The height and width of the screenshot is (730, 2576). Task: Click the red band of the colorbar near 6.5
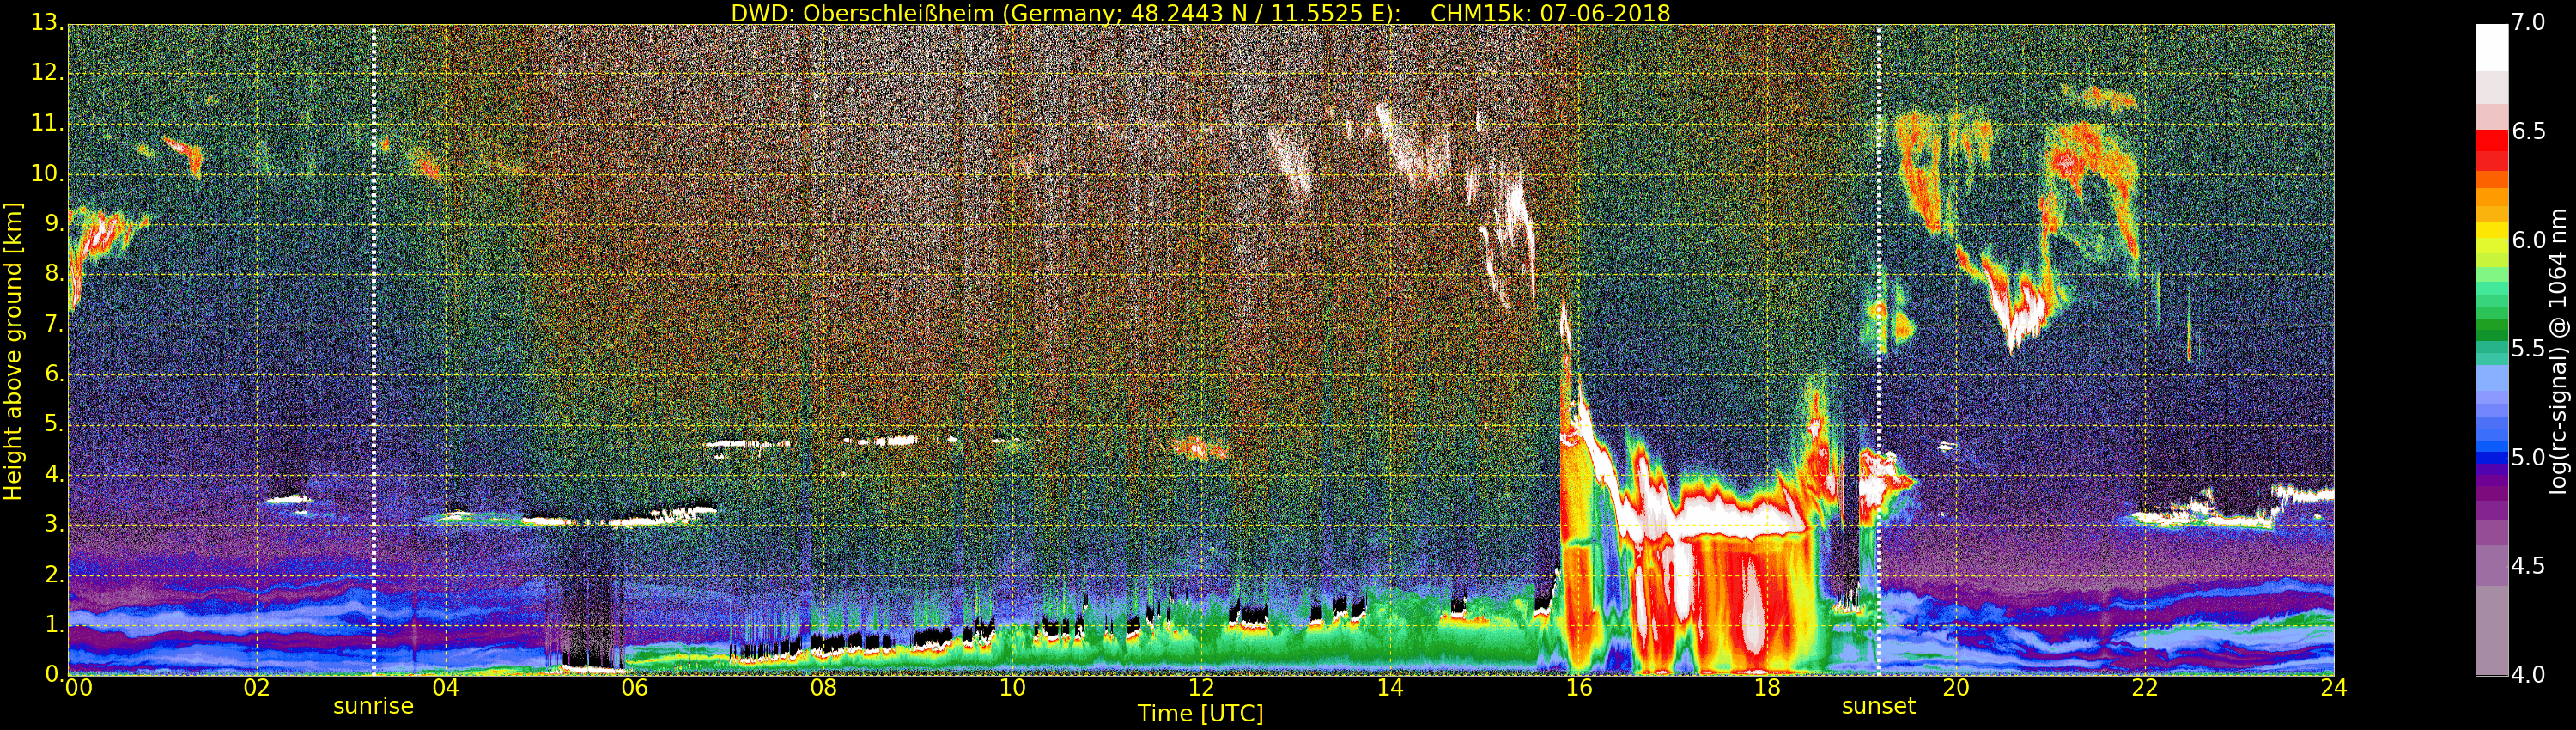click(2491, 145)
